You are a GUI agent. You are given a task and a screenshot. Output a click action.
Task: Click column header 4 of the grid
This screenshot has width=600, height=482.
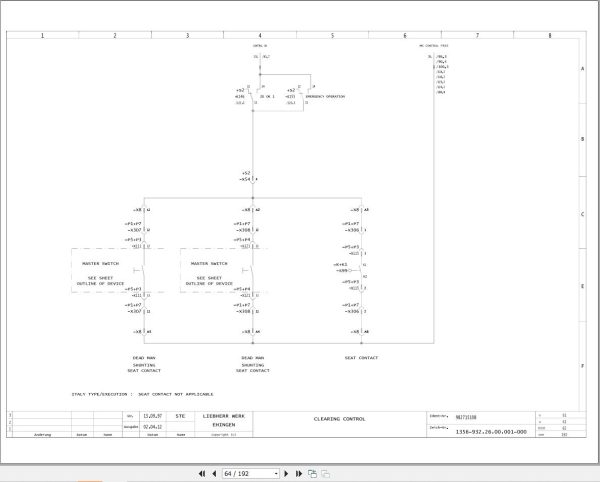[260, 35]
